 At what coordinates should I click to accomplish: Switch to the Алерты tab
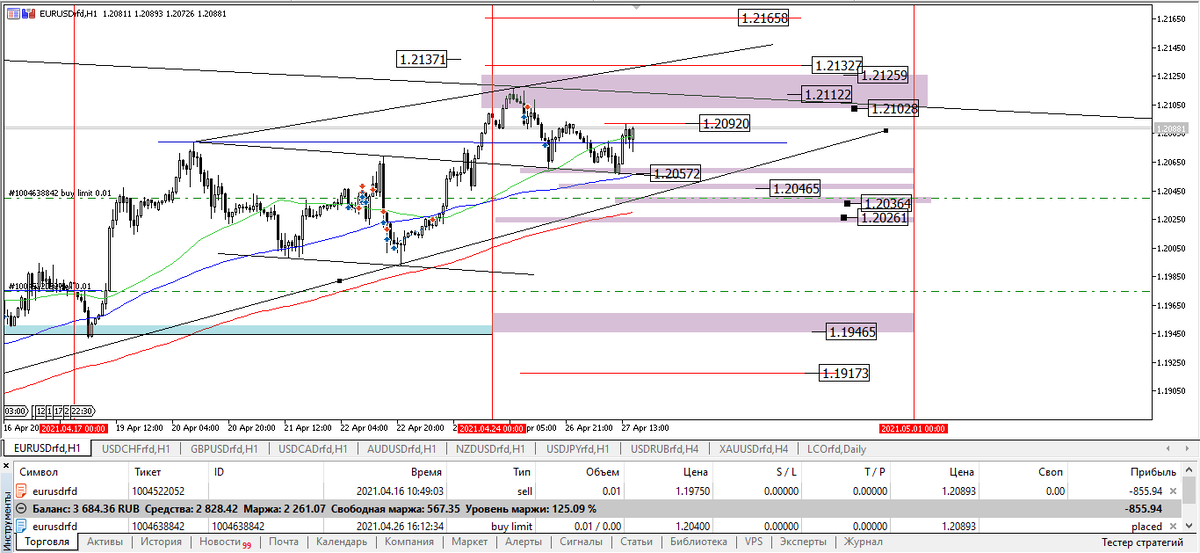(523, 541)
